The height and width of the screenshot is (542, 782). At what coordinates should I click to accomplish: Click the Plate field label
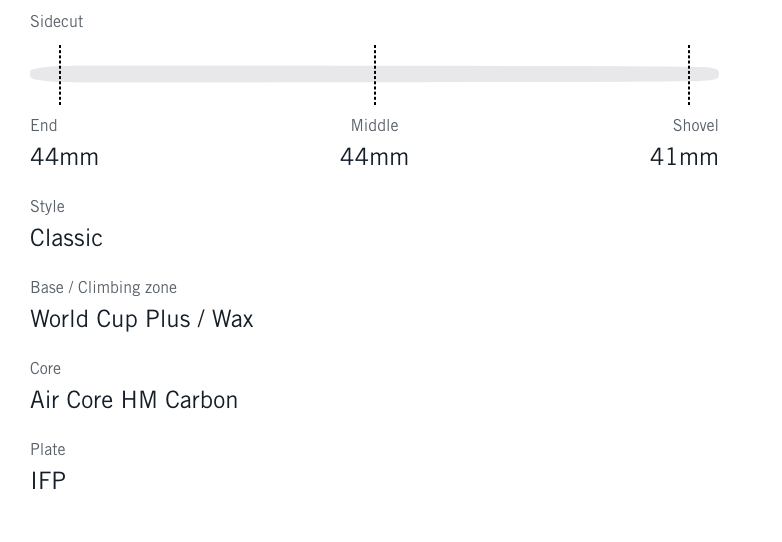click(47, 450)
